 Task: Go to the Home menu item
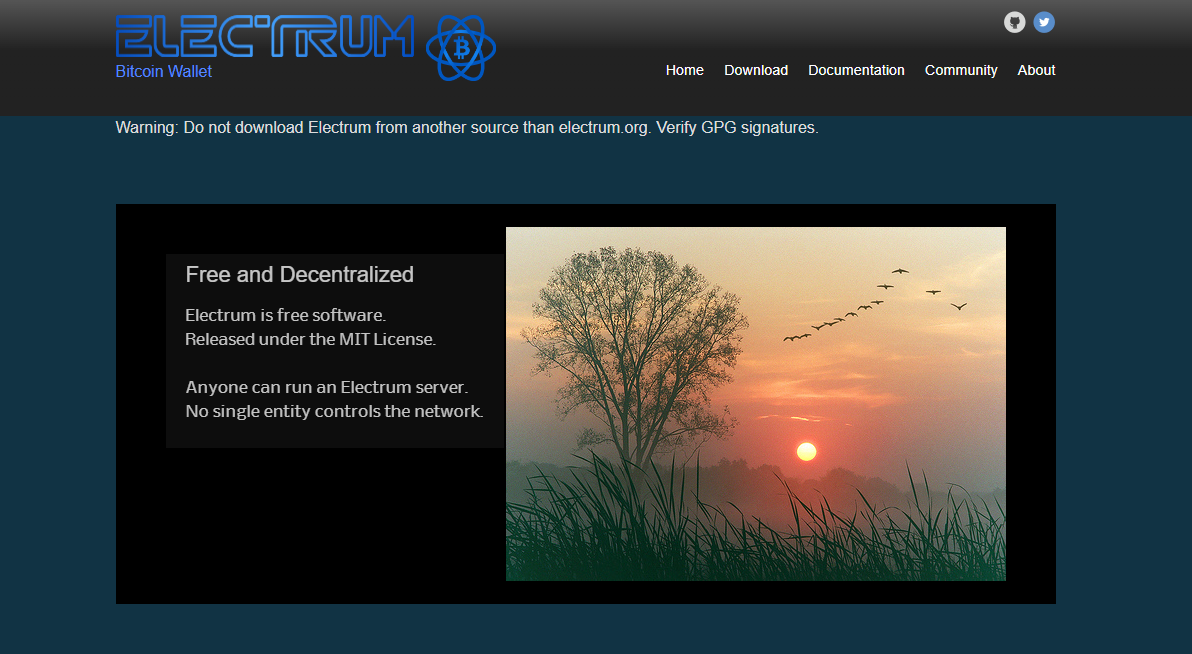[684, 70]
